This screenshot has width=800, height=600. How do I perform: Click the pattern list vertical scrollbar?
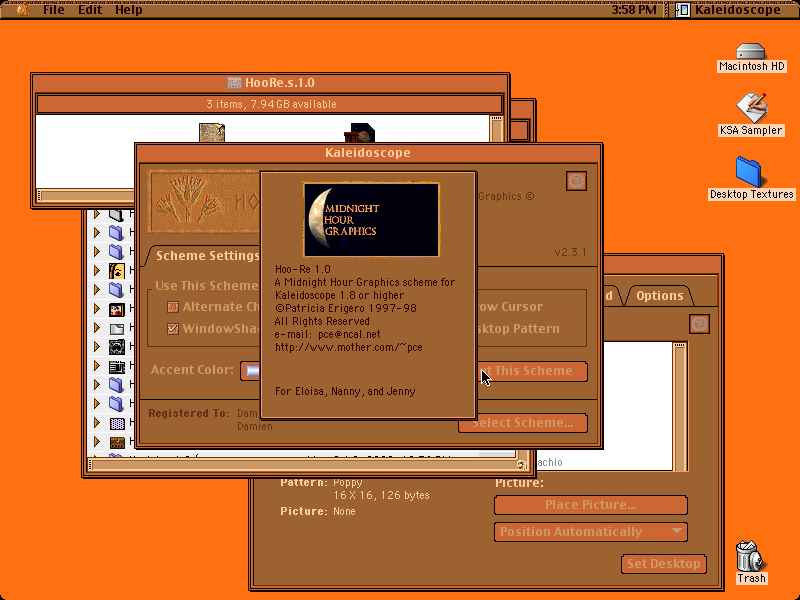click(x=680, y=406)
